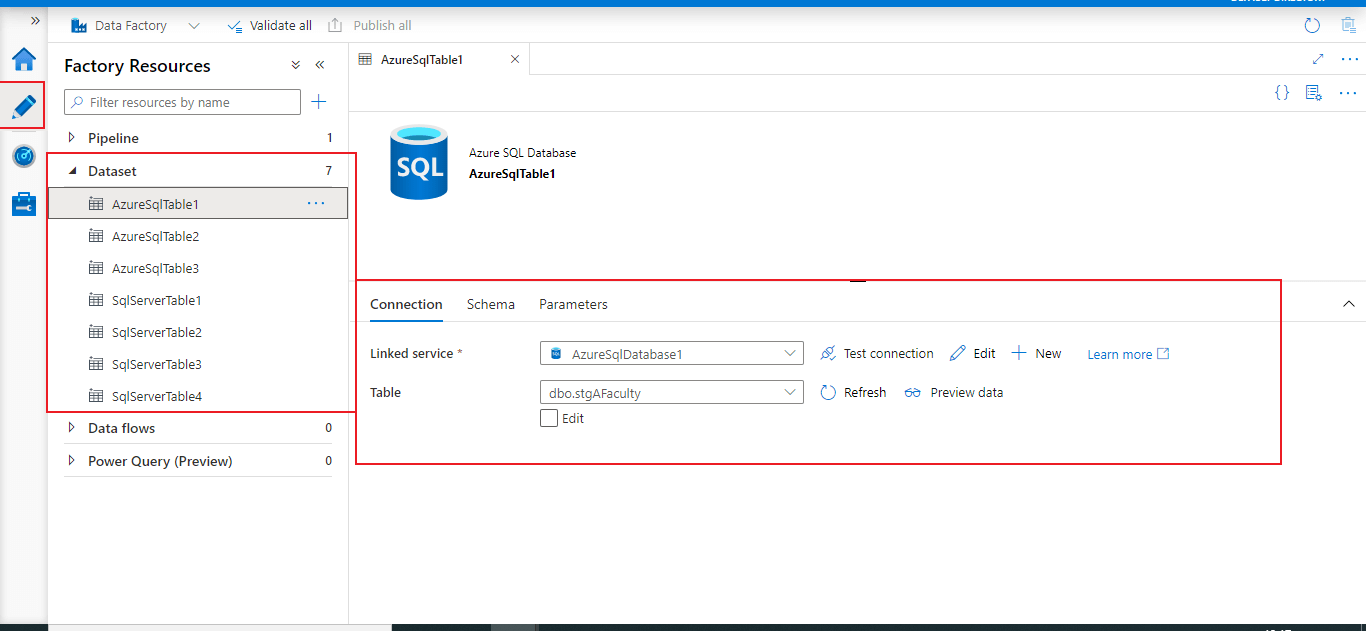Open the Manage toolbox icon
Screen dimensions: 1366x631
pos(23,204)
